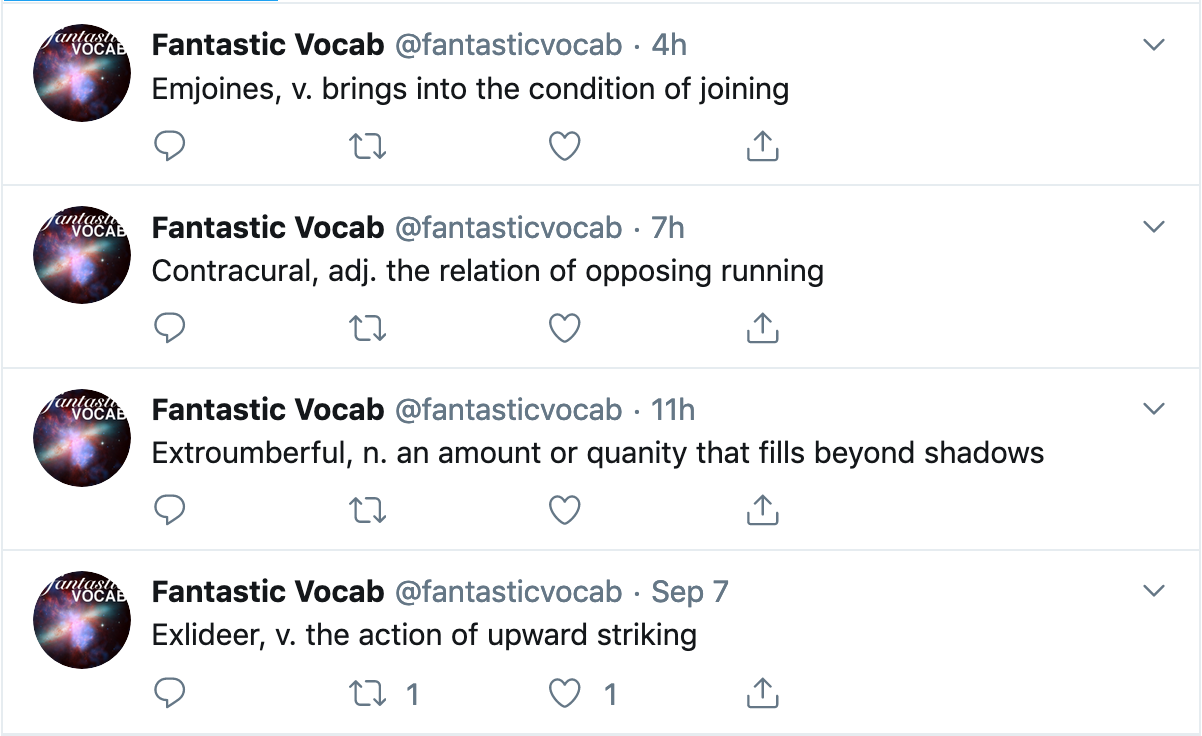
Task: Retweet the Emjoines tweet
Action: 367,147
